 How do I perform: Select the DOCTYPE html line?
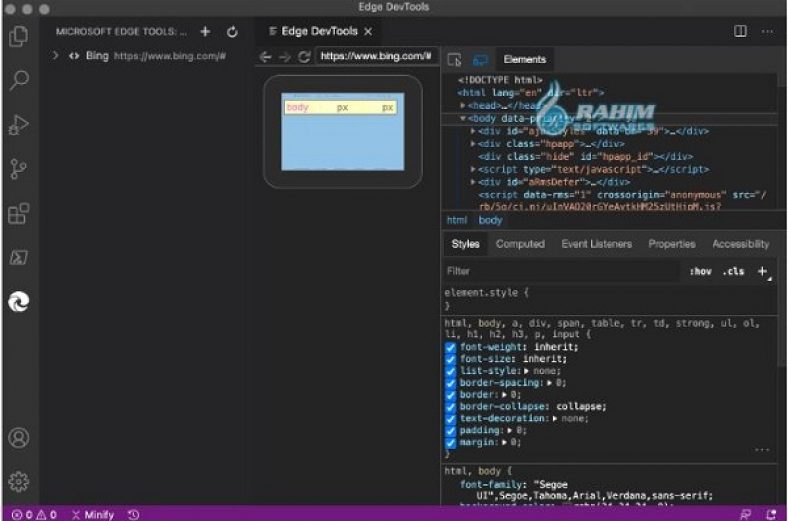[x=501, y=80]
